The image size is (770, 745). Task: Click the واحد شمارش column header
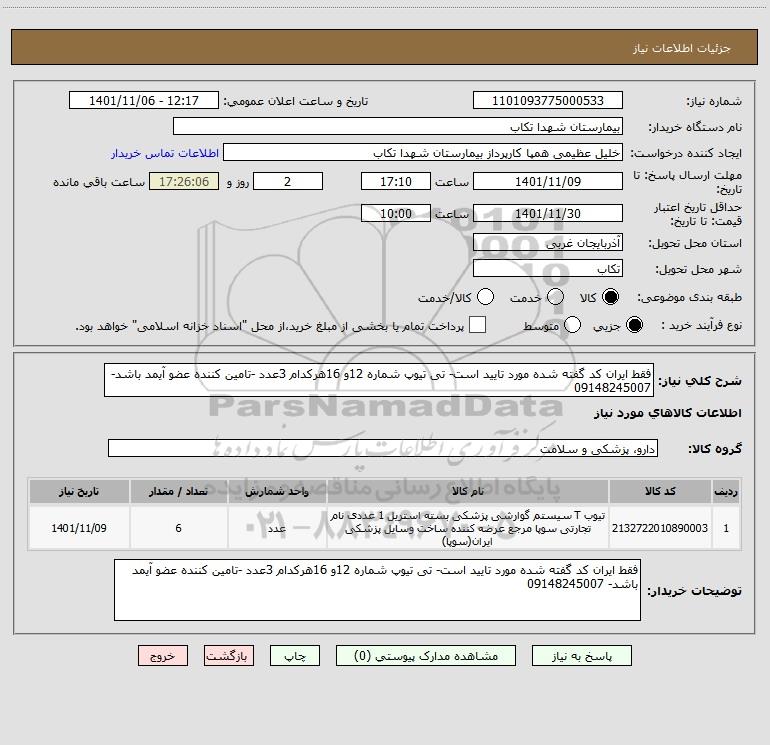click(x=277, y=491)
